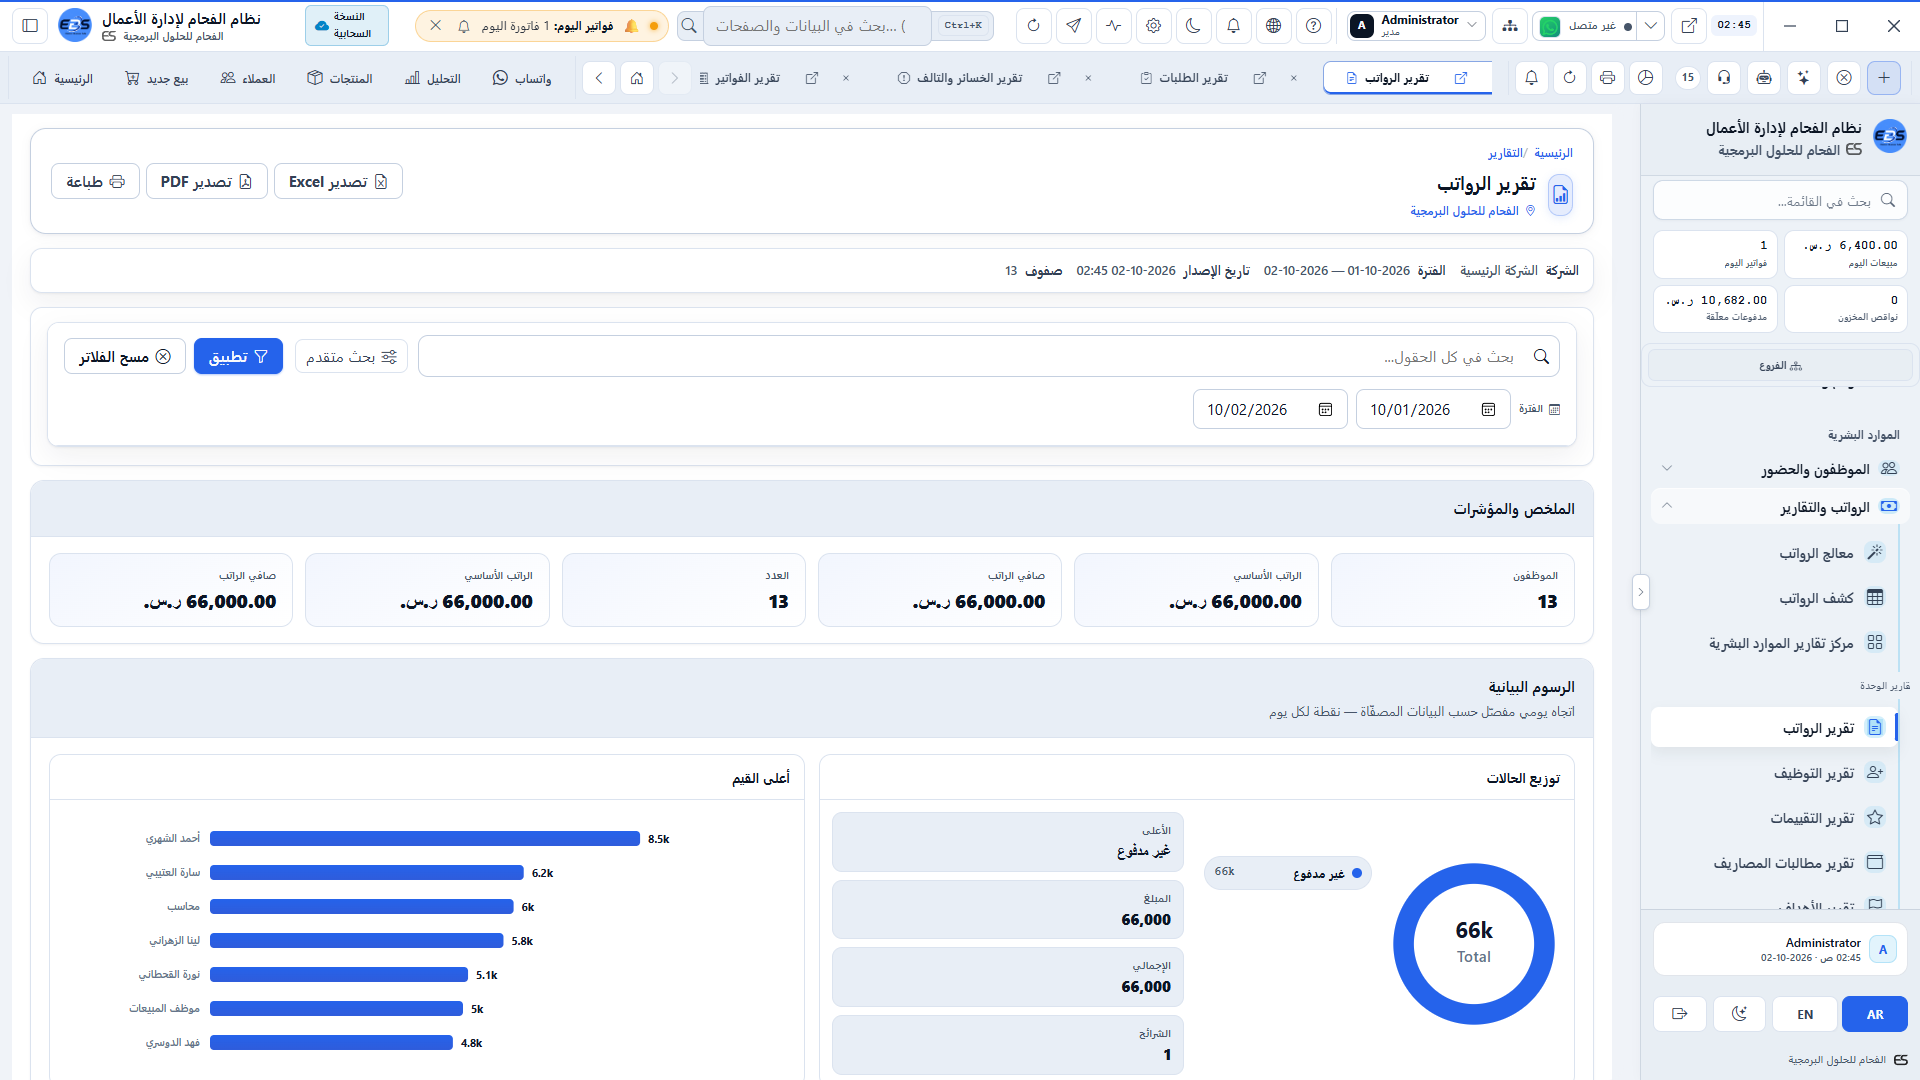Viewport: 1920px width, 1080px height.
Task: Click the تصدير PDF button
Action: tap(207, 181)
